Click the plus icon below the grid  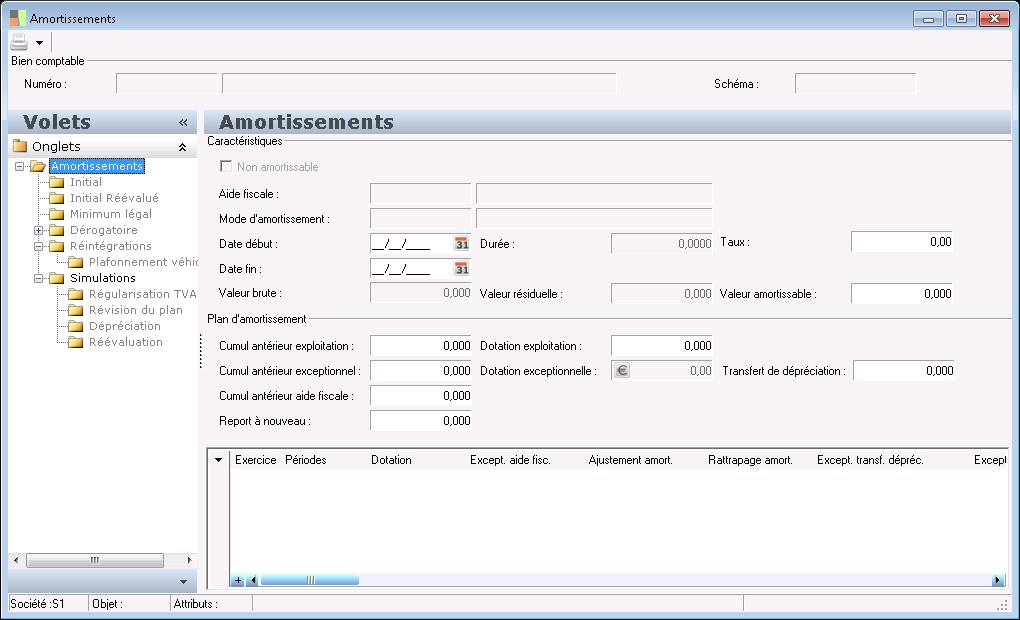pyautogui.click(x=237, y=580)
